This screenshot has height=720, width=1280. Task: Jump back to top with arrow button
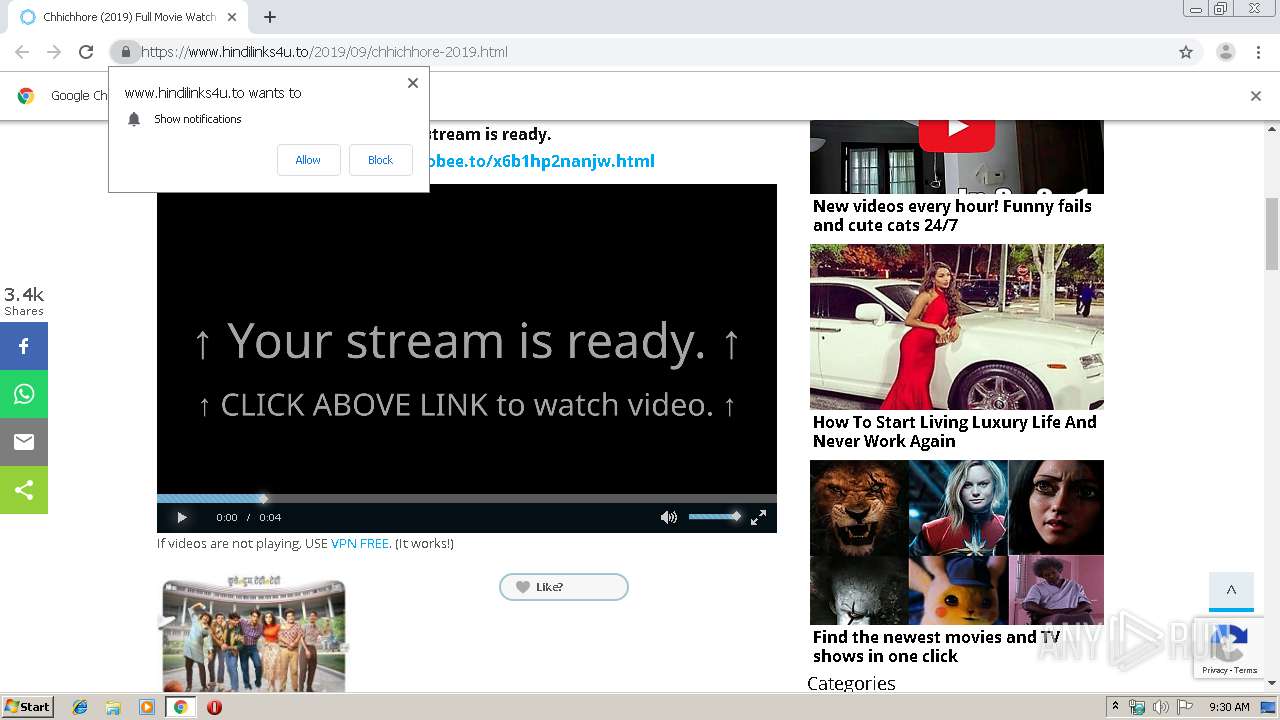pos(1231,591)
